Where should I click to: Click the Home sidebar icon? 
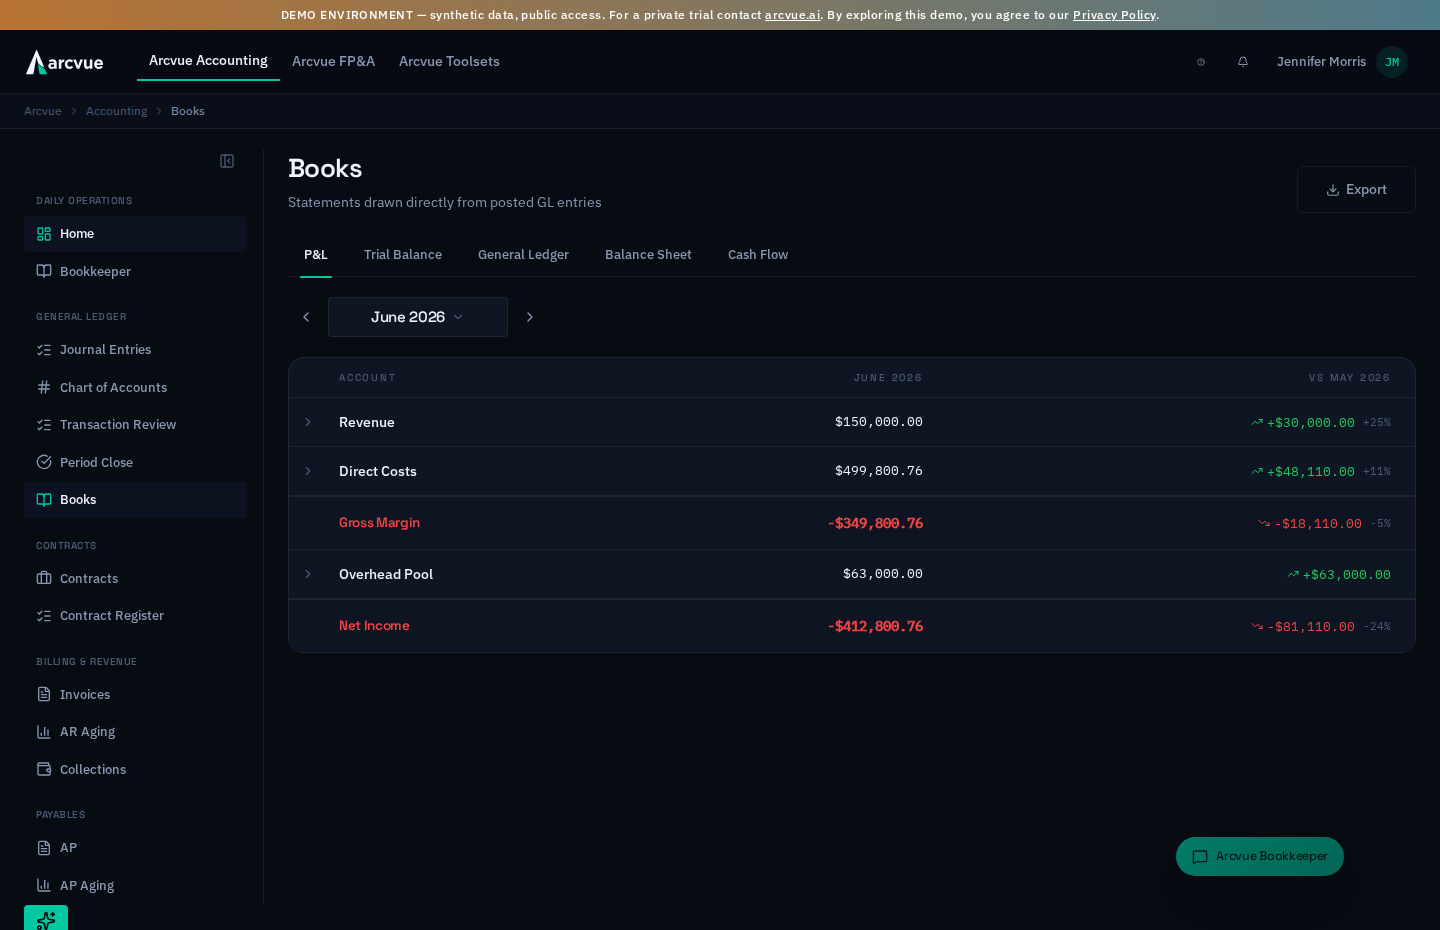(x=44, y=234)
